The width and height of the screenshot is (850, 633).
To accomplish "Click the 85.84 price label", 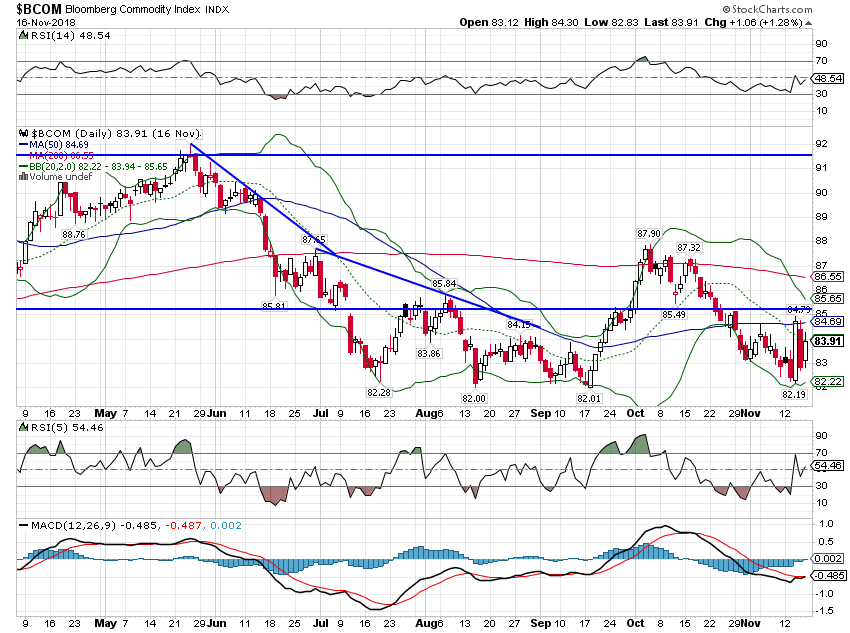I will 444,283.
